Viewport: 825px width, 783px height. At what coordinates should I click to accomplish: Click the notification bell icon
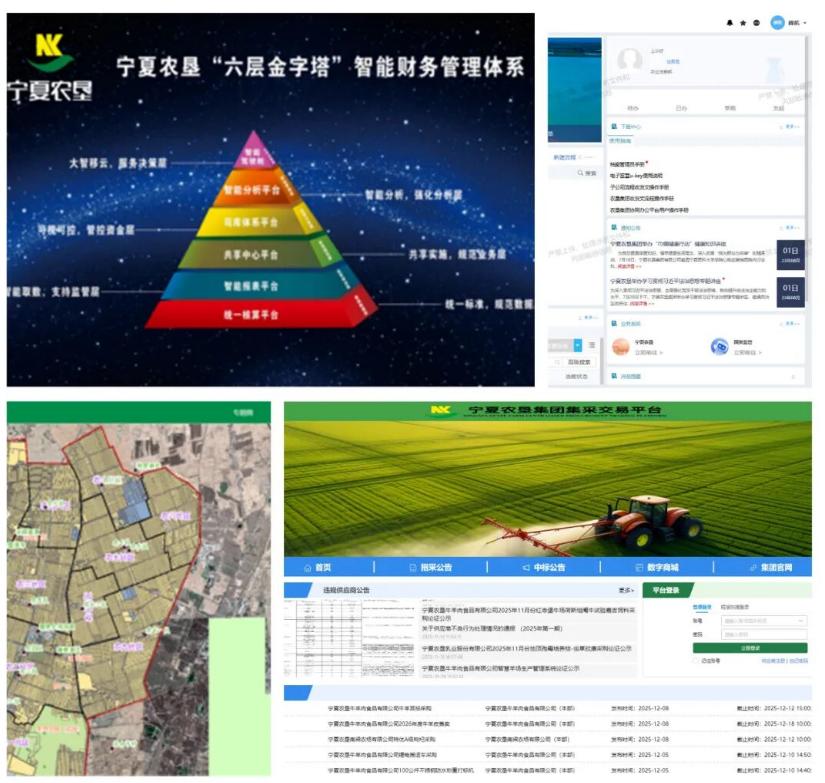pos(729,22)
